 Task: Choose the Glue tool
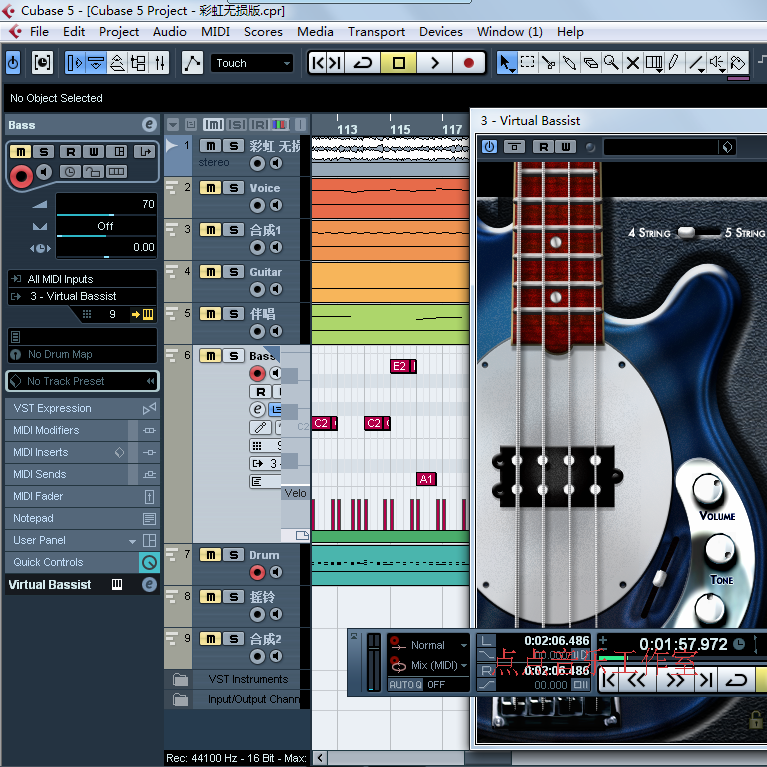point(569,63)
